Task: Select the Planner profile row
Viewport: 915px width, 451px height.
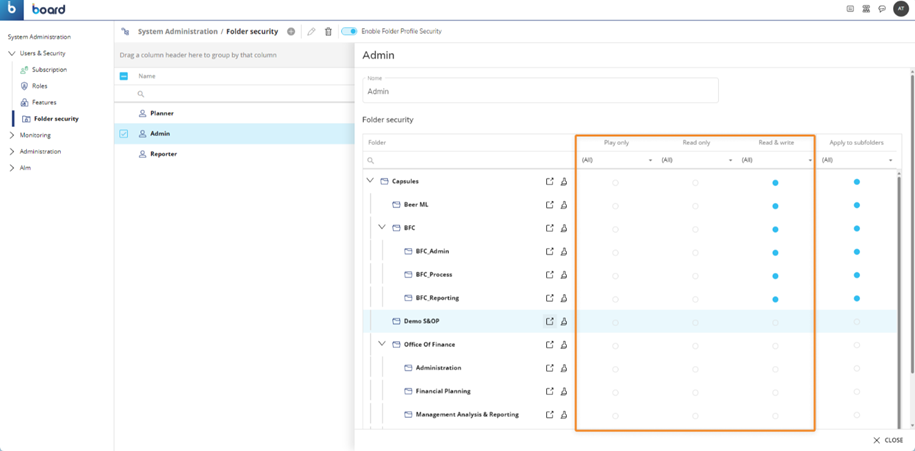Action: click(x=234, y=113)
